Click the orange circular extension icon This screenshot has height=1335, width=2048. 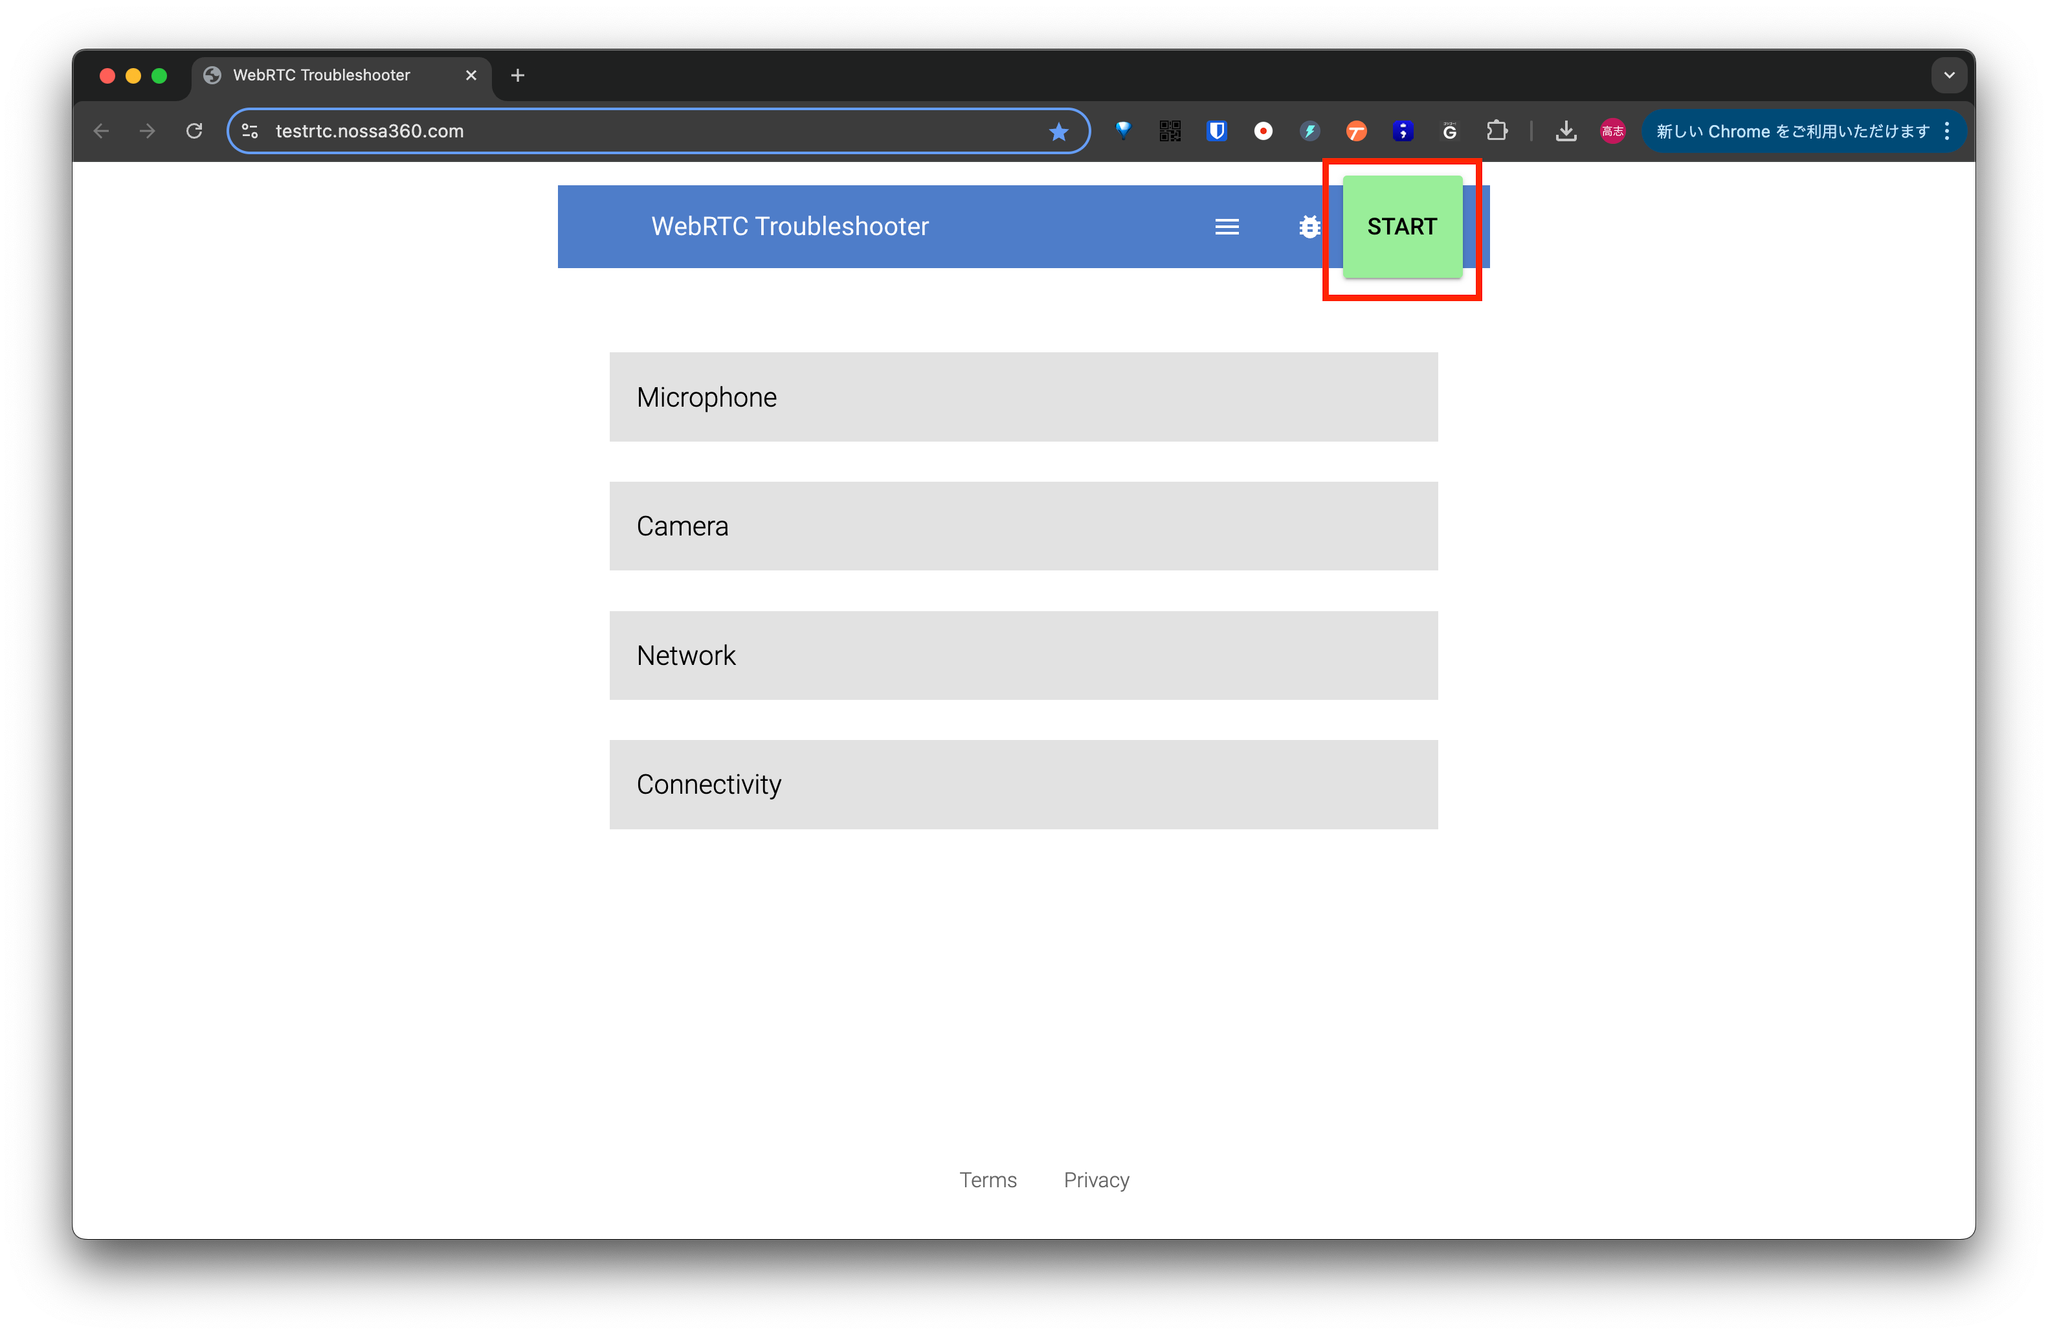1356,131
